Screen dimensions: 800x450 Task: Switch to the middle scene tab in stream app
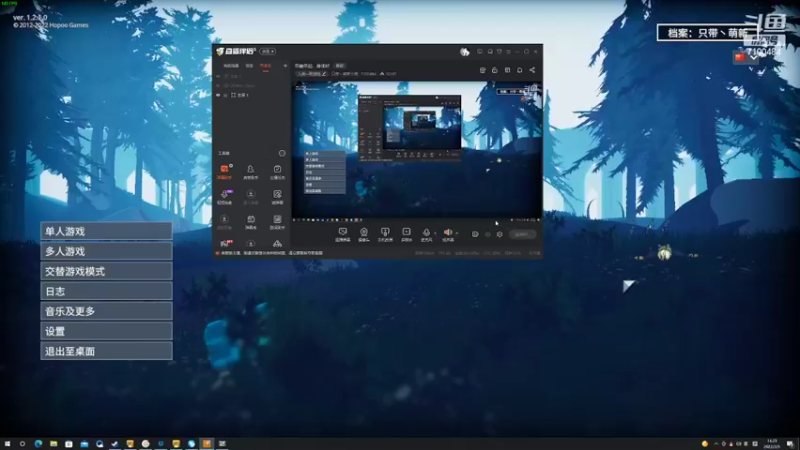click(x=249, y=66)
